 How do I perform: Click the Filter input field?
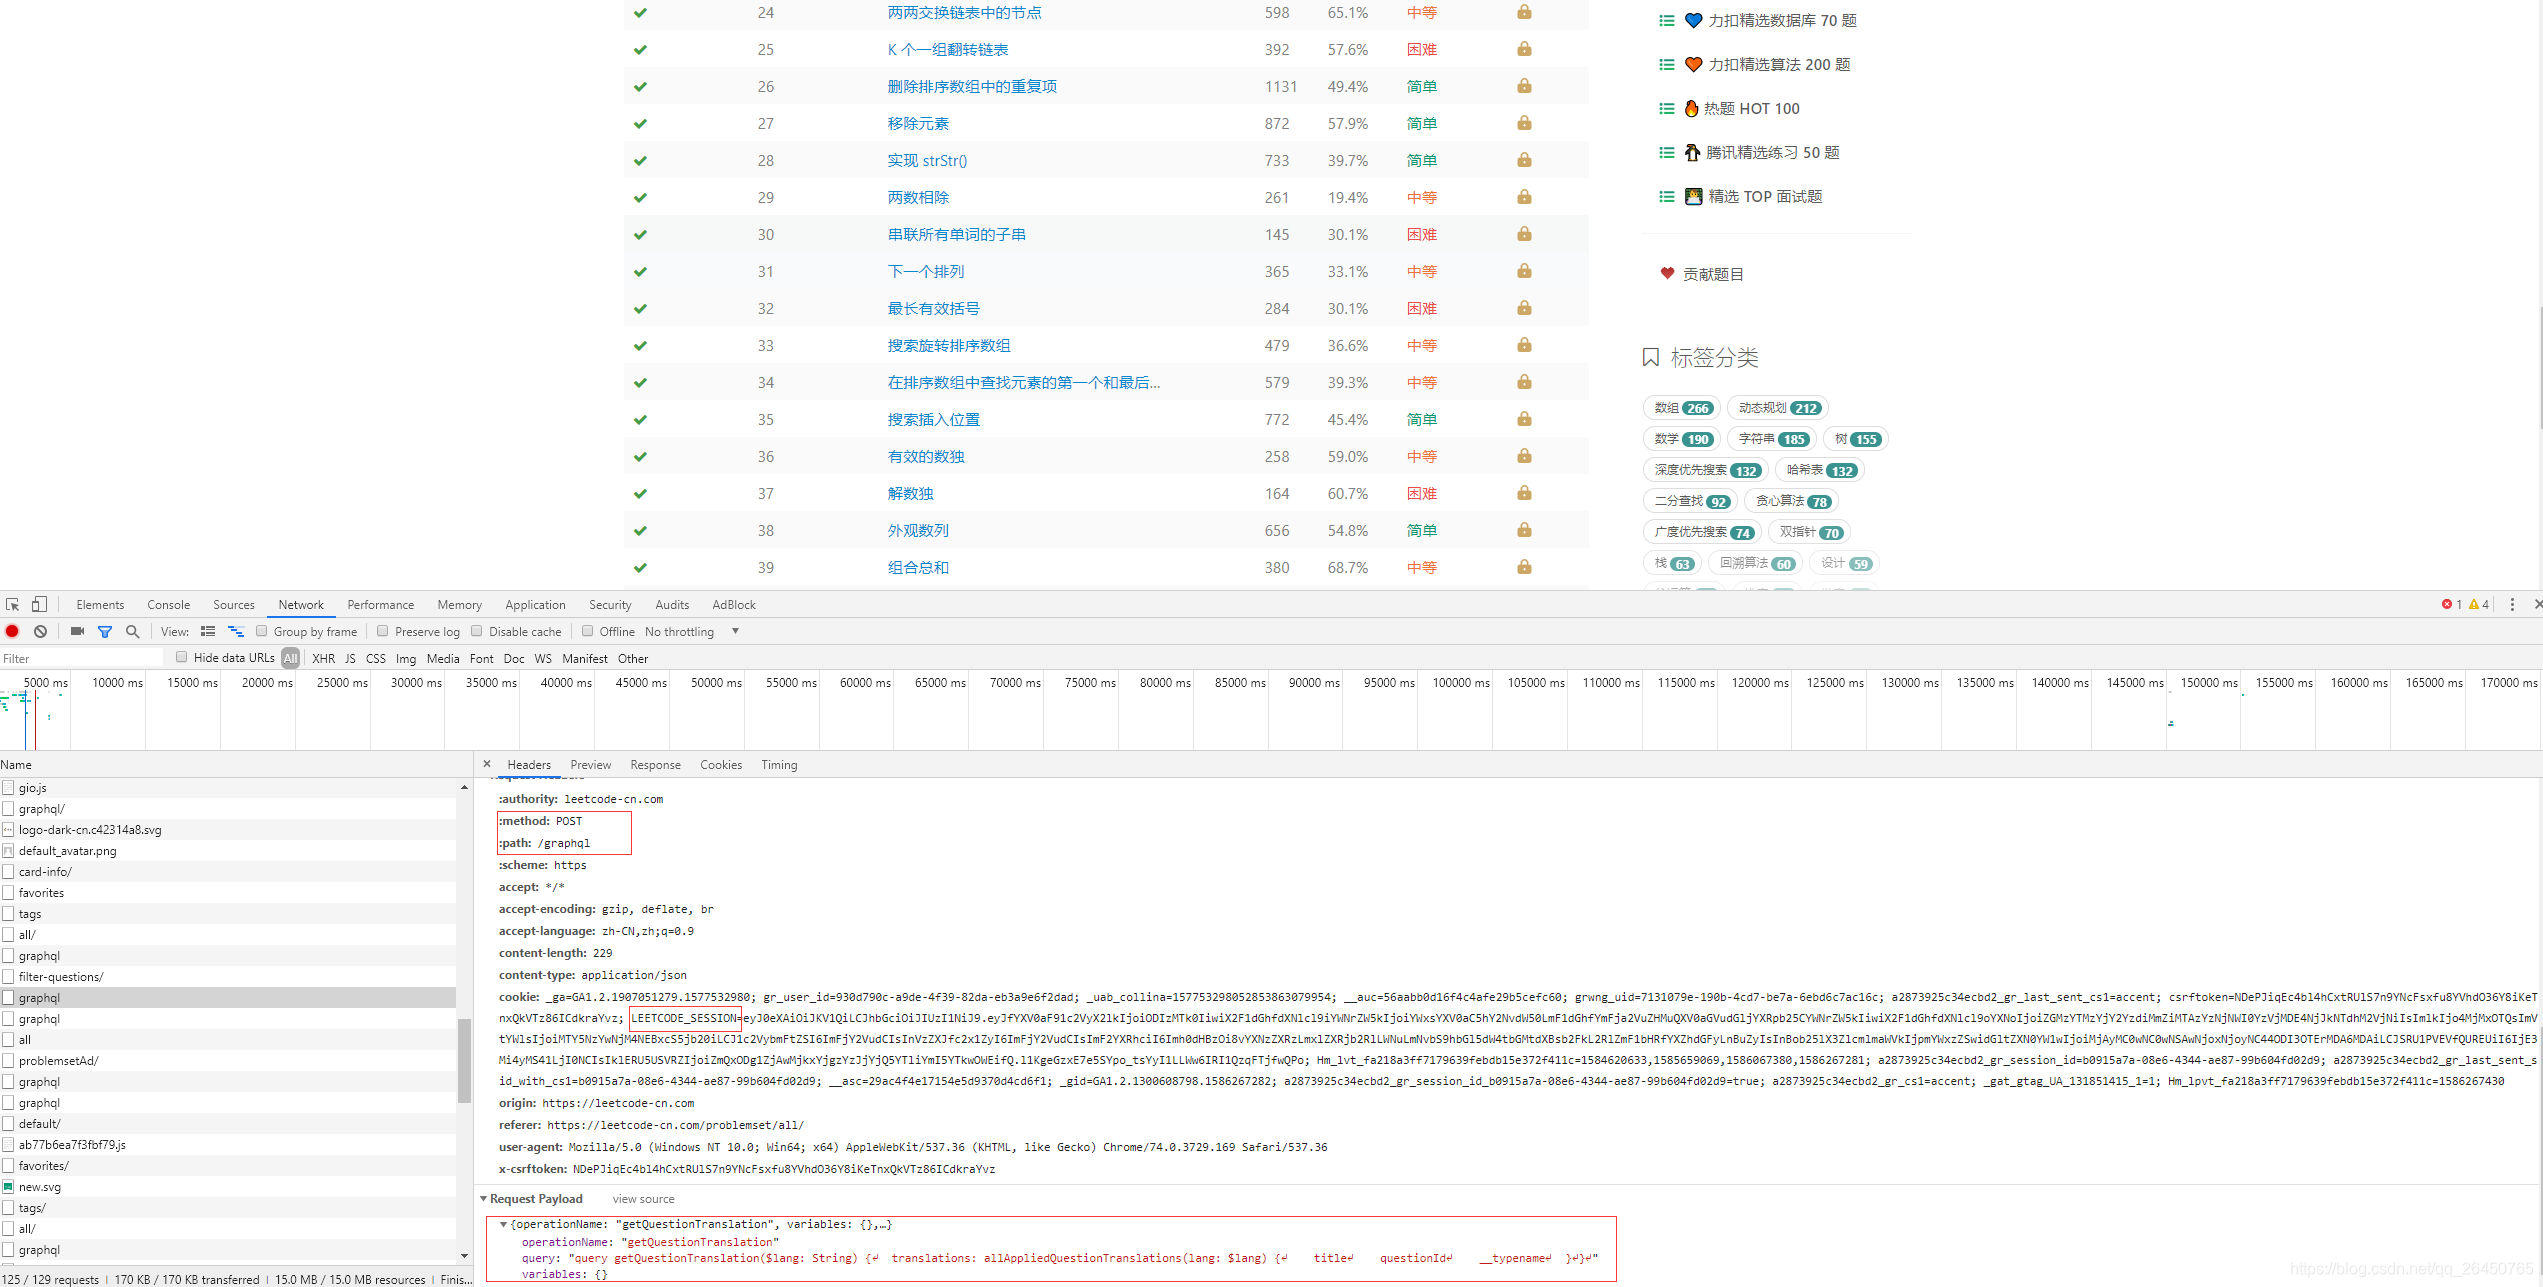[x=80, y=658]
